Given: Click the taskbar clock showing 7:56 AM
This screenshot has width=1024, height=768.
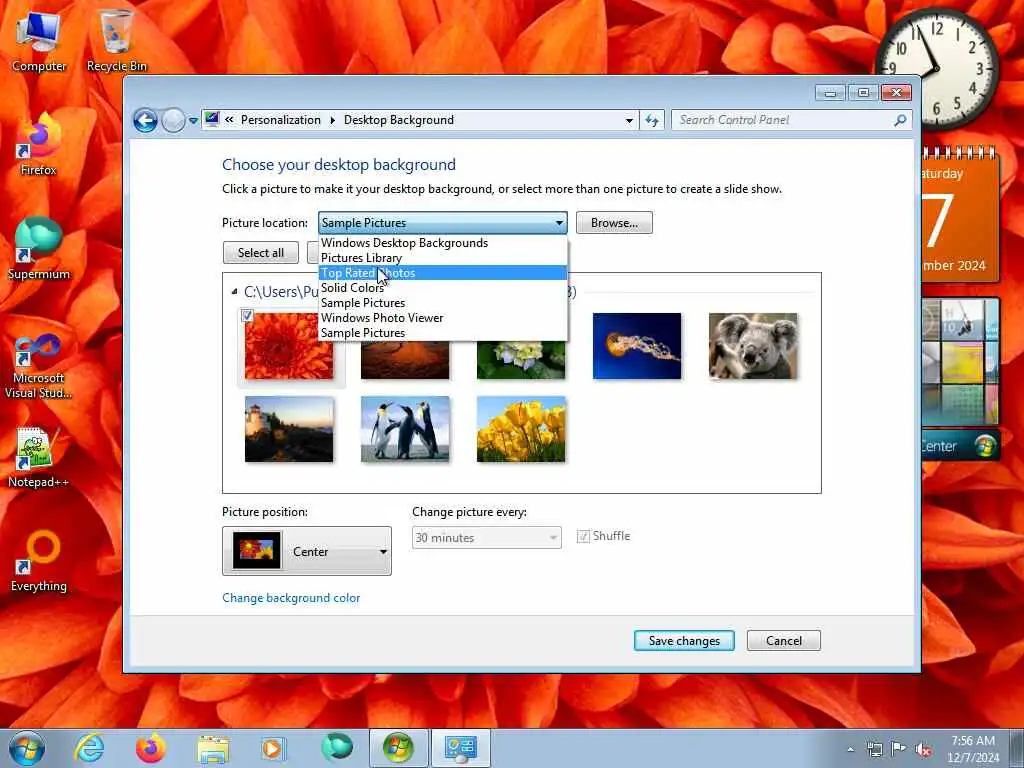Looking at the screenshot, I should pyautogui.click(x=973, y=749).
